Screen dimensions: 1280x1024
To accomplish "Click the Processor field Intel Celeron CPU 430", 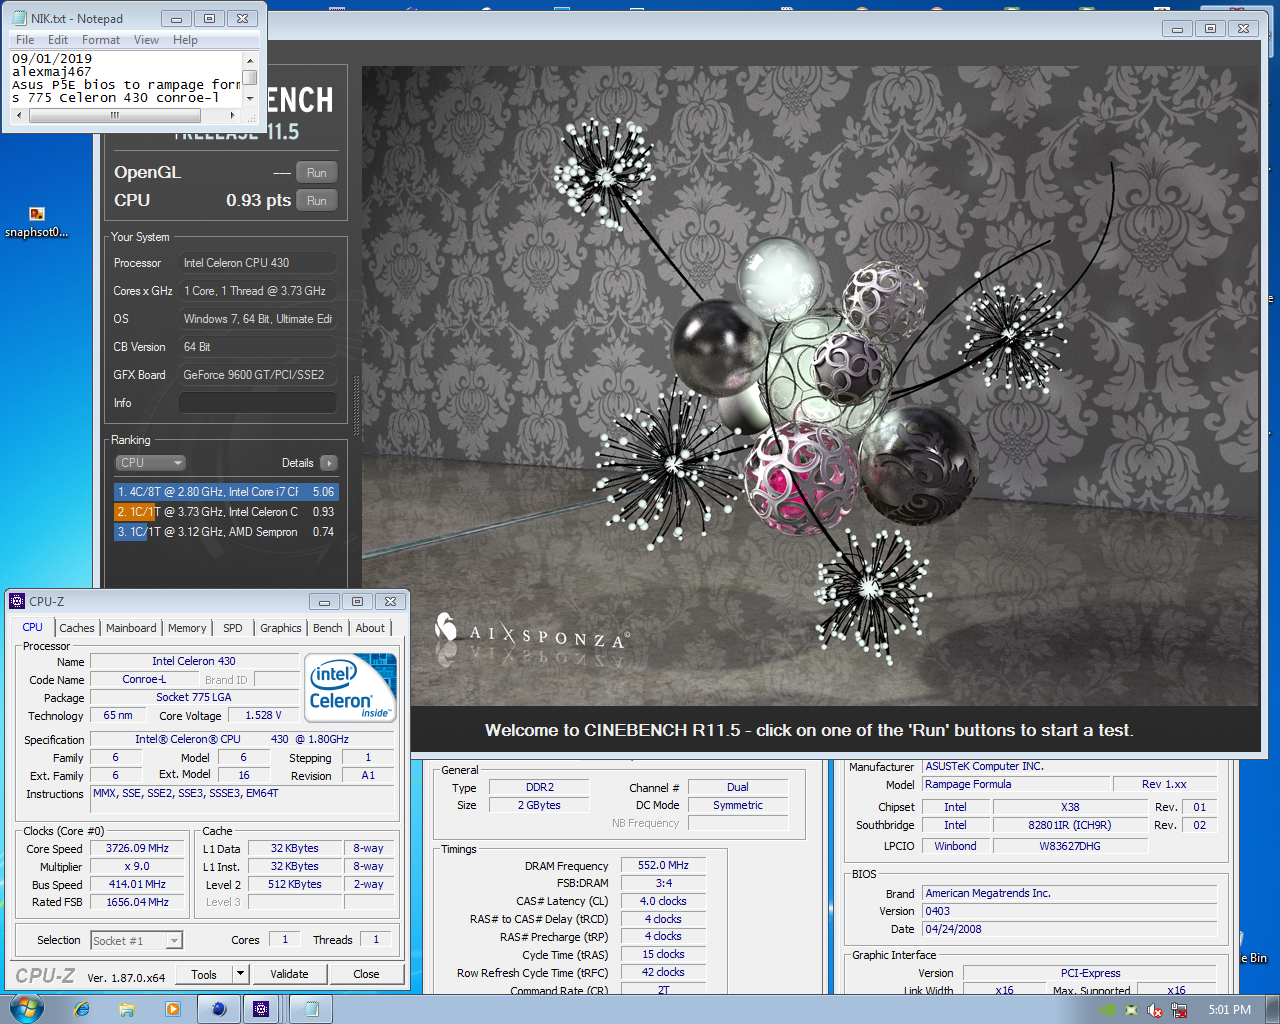I will pyautogui.click(x=258, y=263).
